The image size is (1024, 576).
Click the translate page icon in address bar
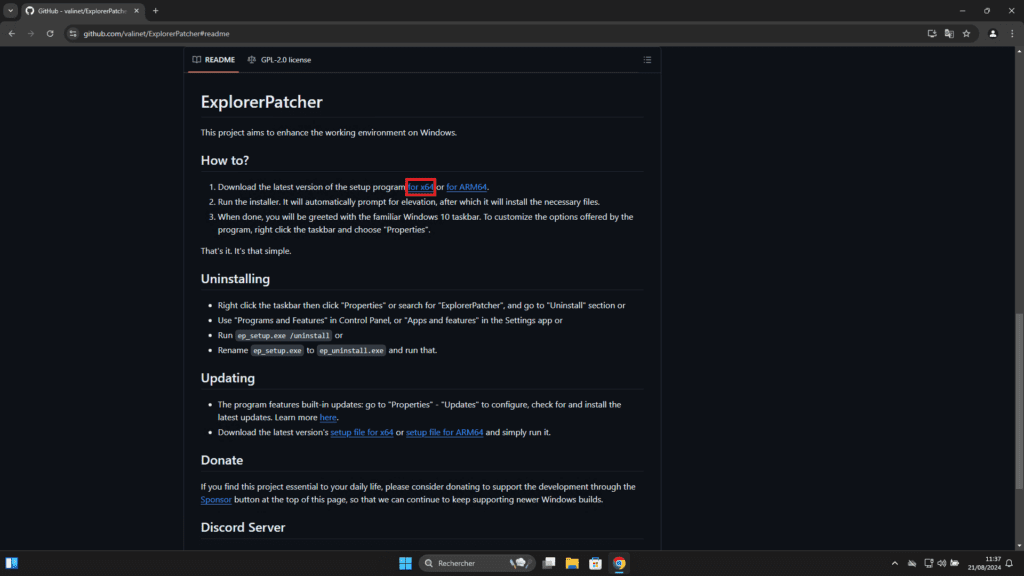[949, 33]
